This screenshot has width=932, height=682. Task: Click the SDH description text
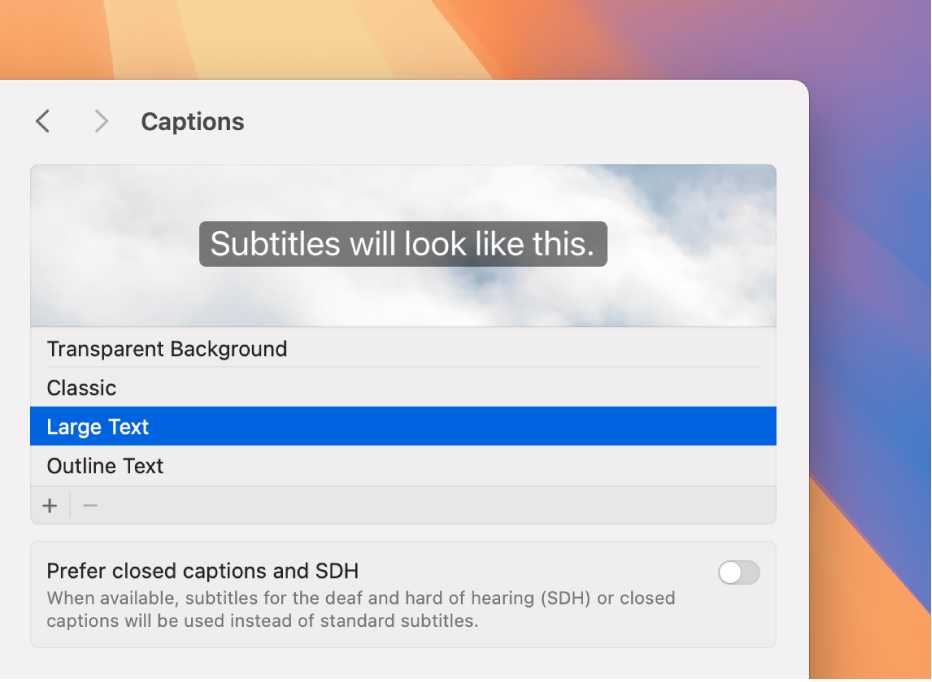[x=360, y=610]
